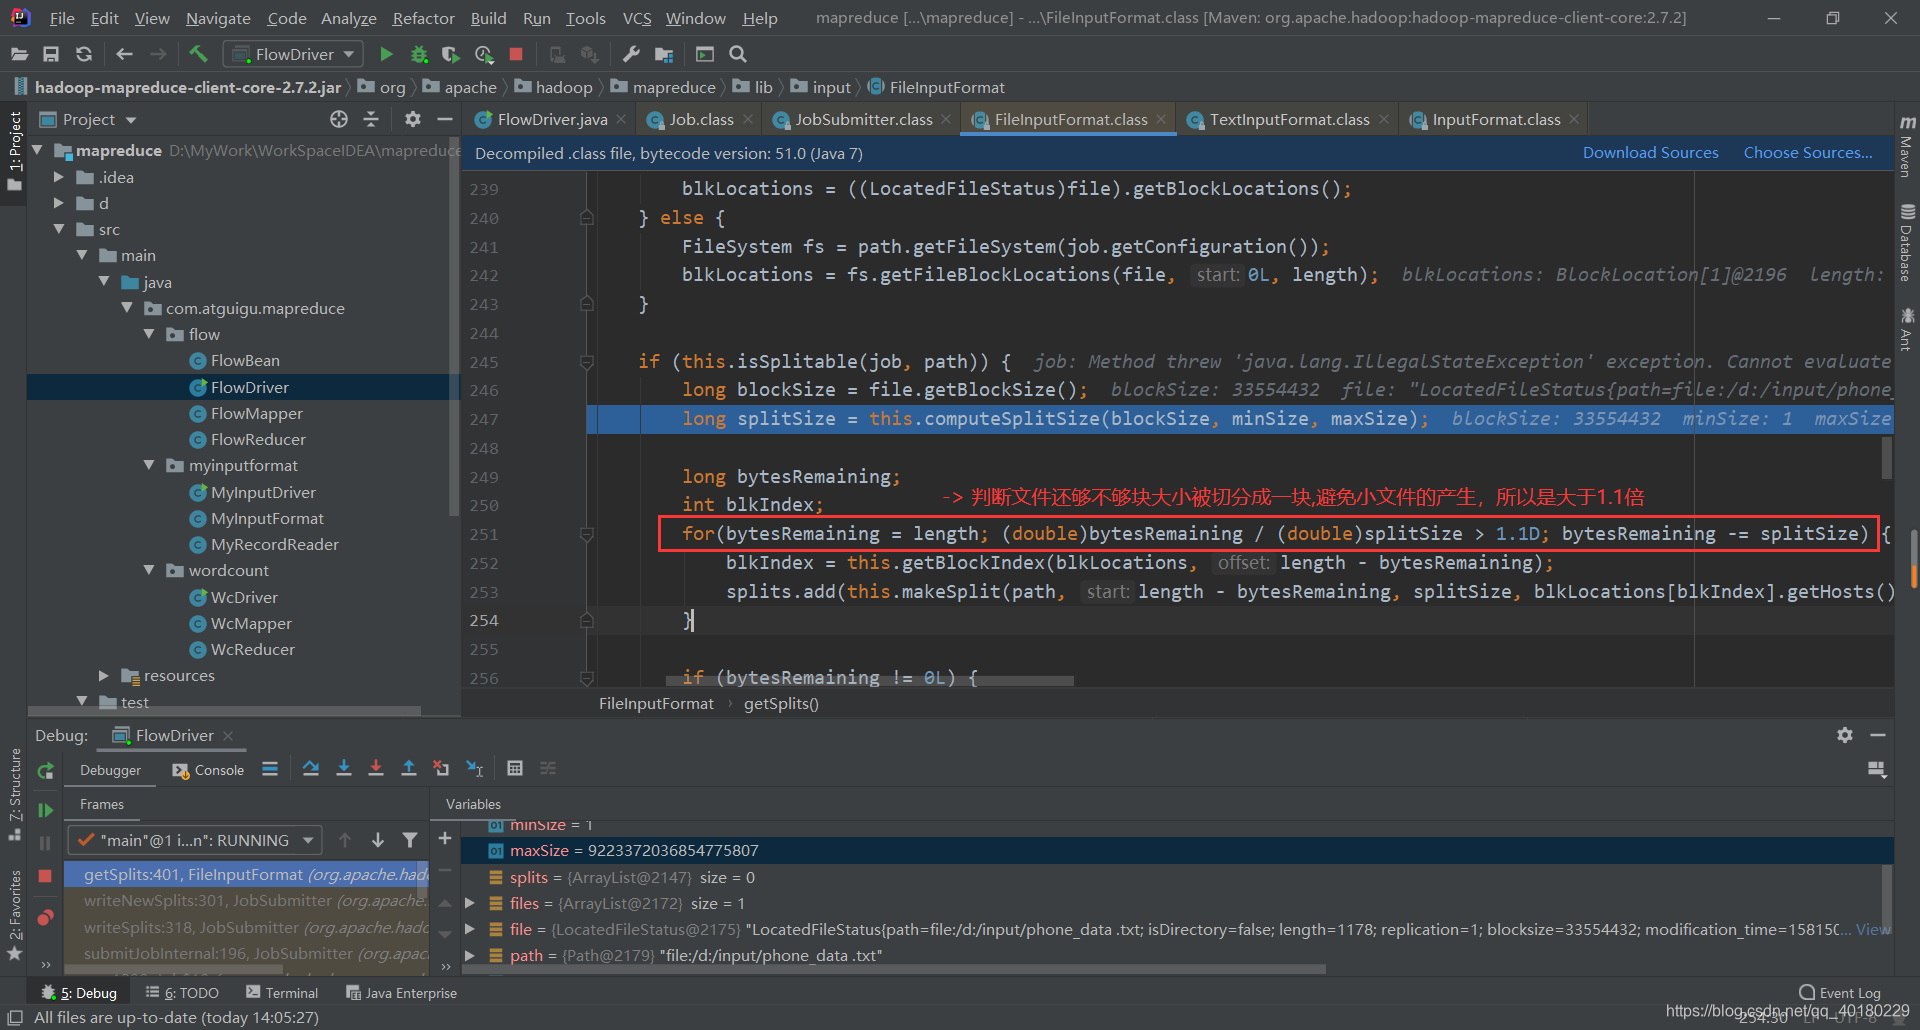Stop debugging via the red square in the Debug panel
The image size is (1920, 1030).
point(45,876)
